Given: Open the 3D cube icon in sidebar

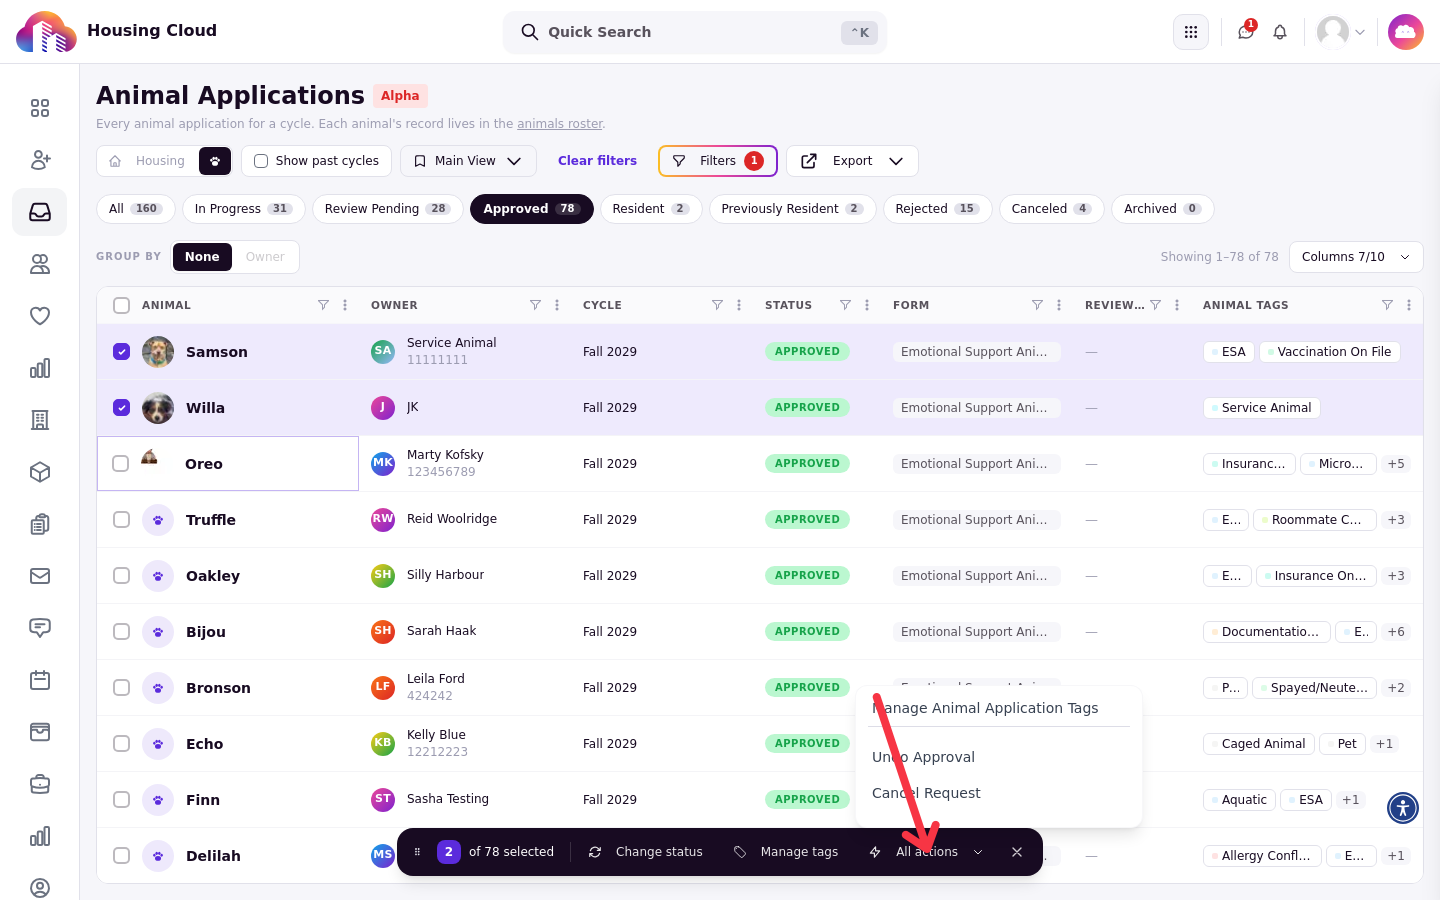Looking at the screenshot, I should pos(40,472).
